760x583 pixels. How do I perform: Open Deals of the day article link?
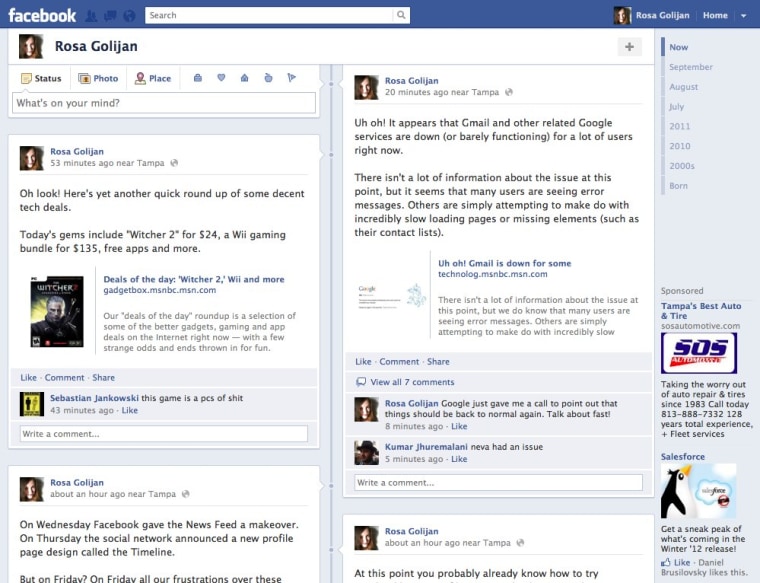pos(194,279)
